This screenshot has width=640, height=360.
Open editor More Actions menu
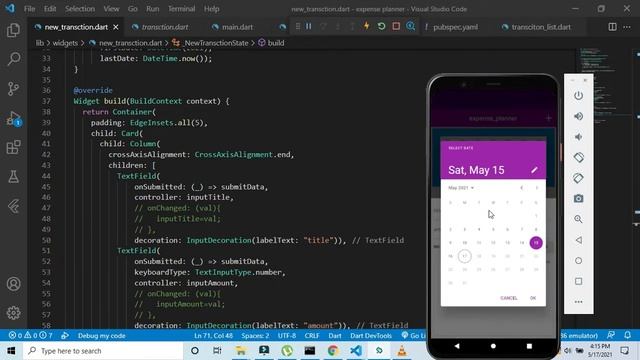(627, 27)
